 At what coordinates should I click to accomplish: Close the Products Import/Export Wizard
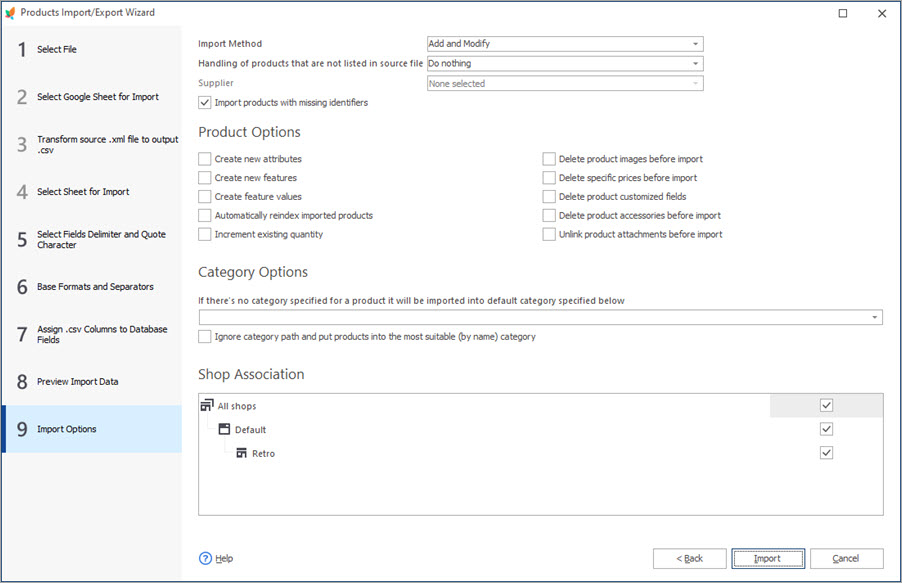pos(882,13)
